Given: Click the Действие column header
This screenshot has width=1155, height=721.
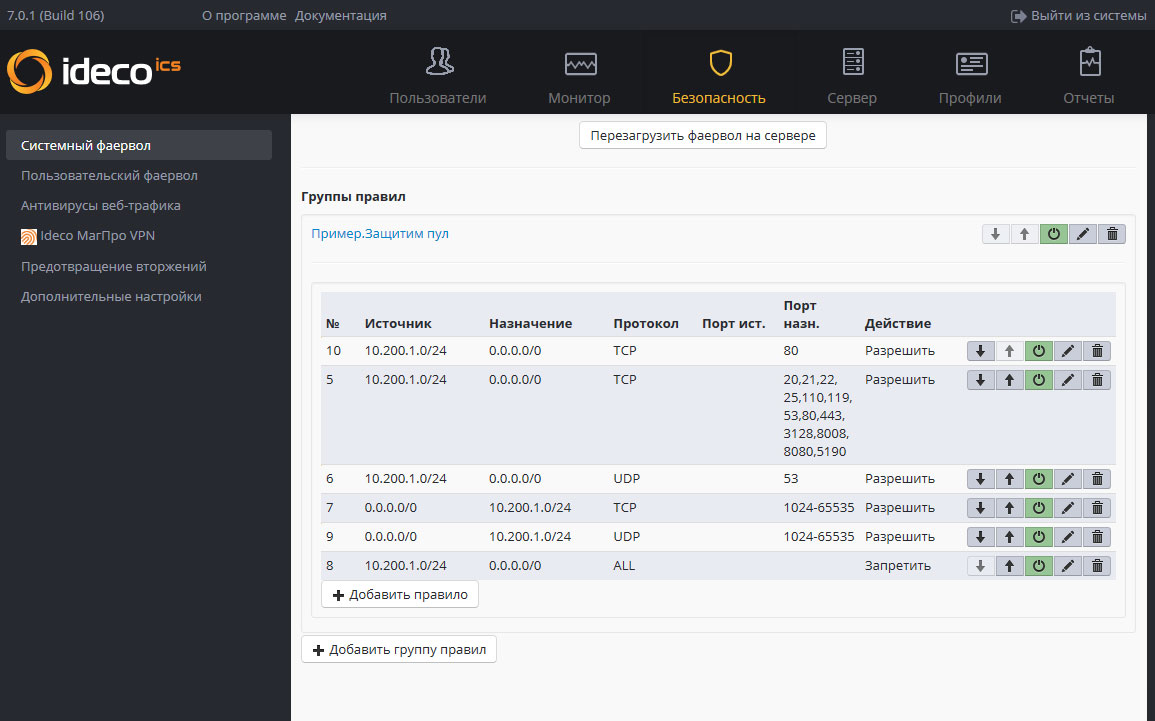Looking at the screenshot, I should (x=898, y=323).
